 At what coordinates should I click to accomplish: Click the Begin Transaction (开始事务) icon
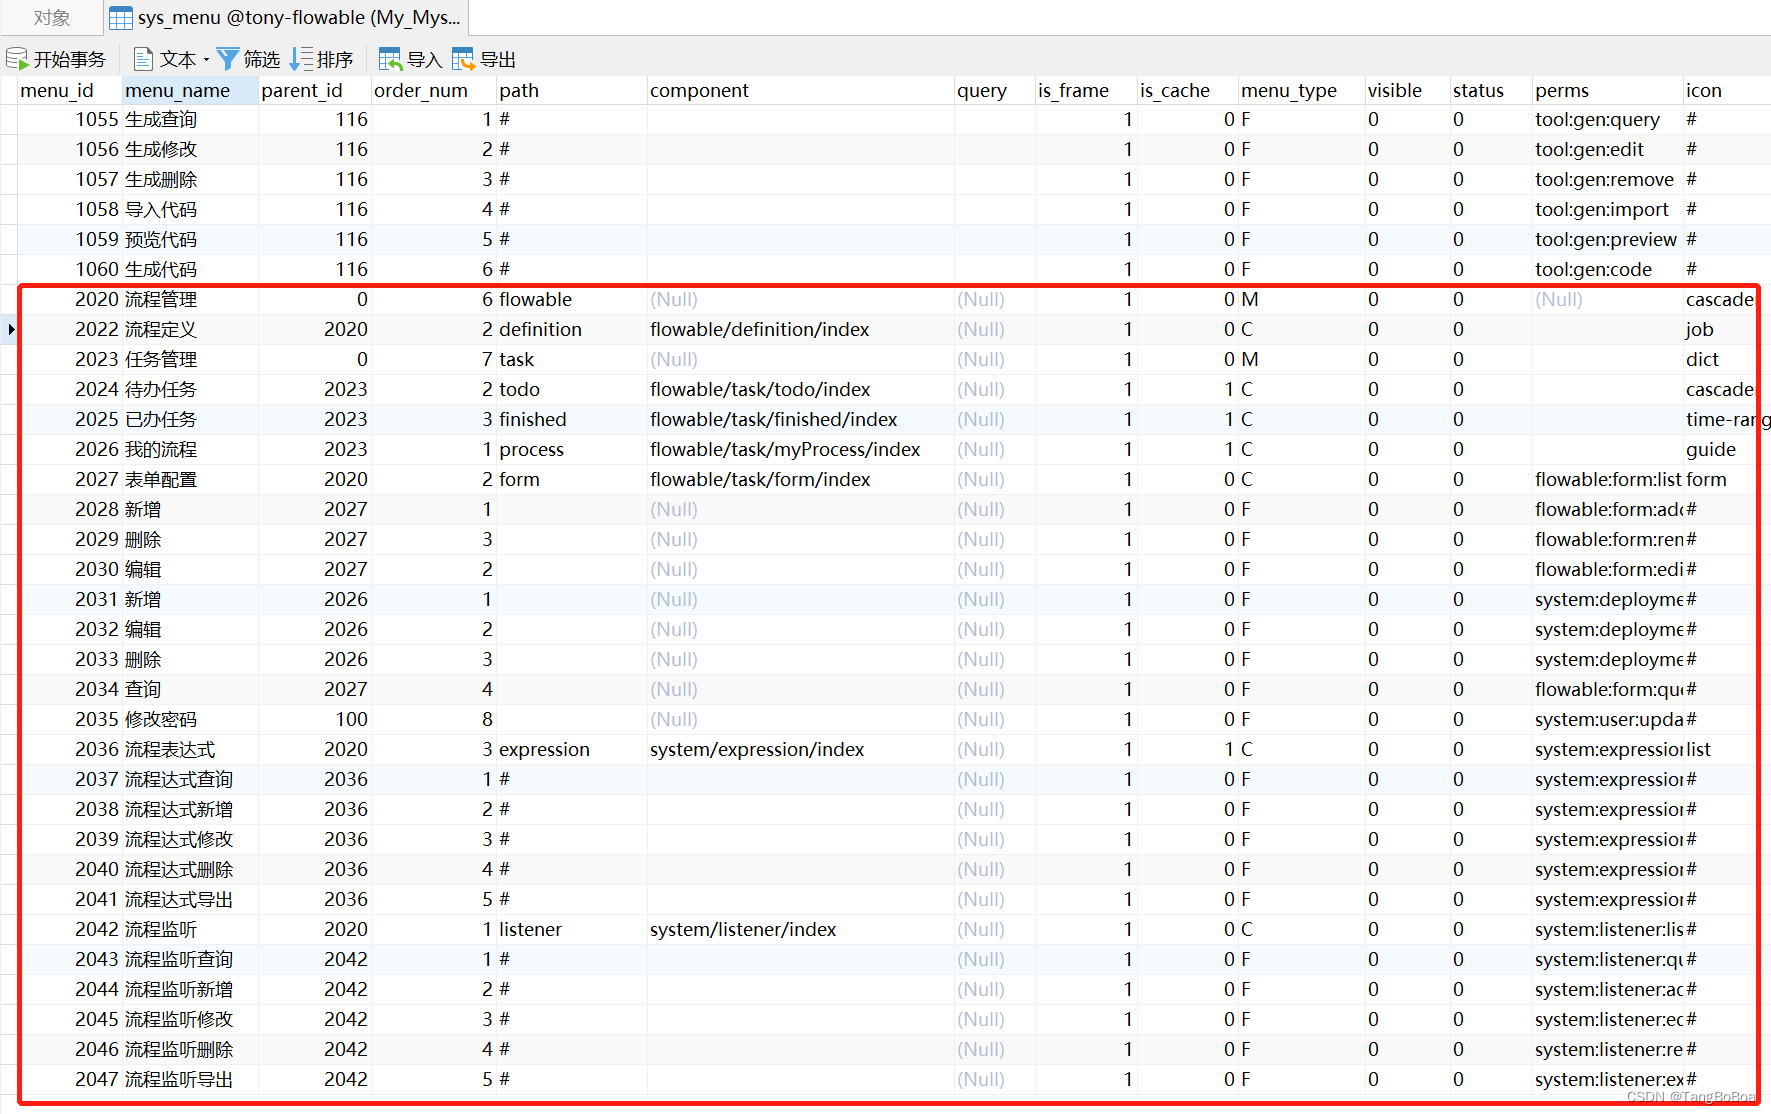17,59
